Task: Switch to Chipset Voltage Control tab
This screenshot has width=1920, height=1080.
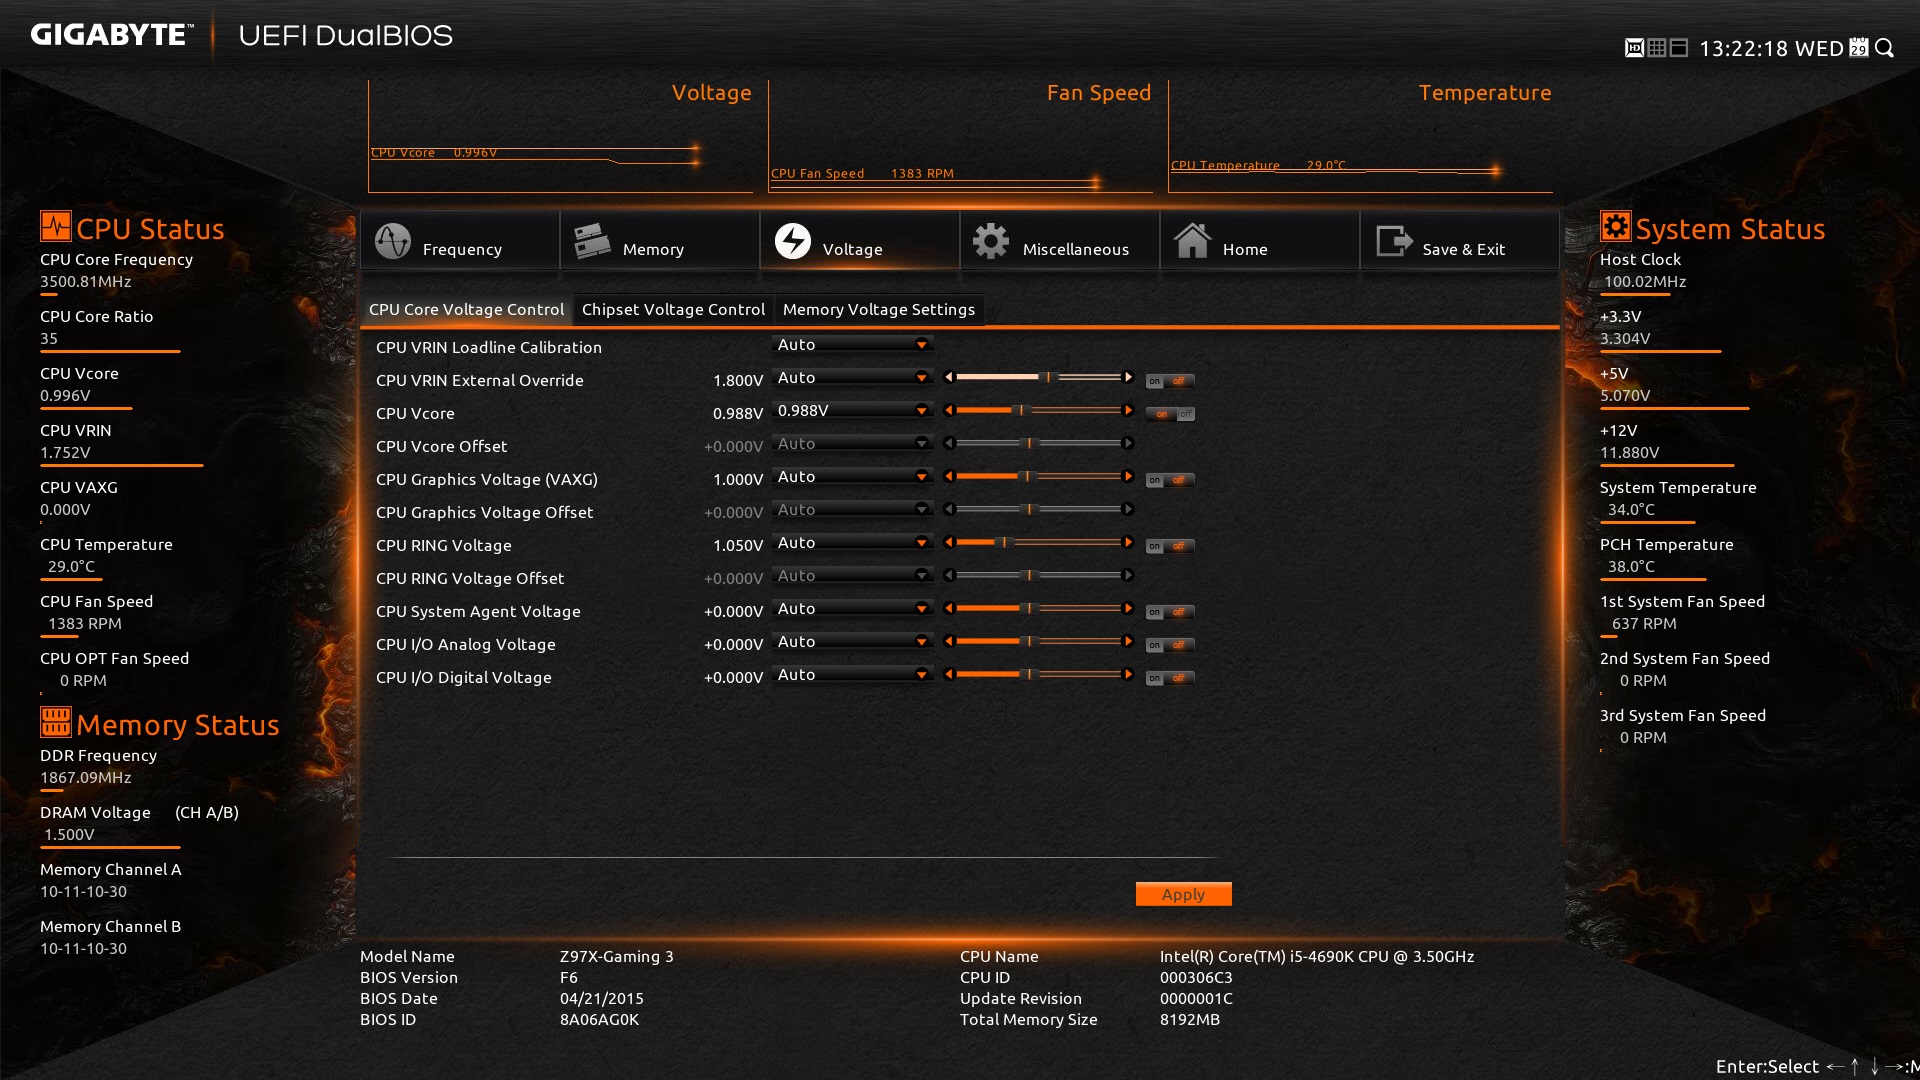Action: click(673, 310)
